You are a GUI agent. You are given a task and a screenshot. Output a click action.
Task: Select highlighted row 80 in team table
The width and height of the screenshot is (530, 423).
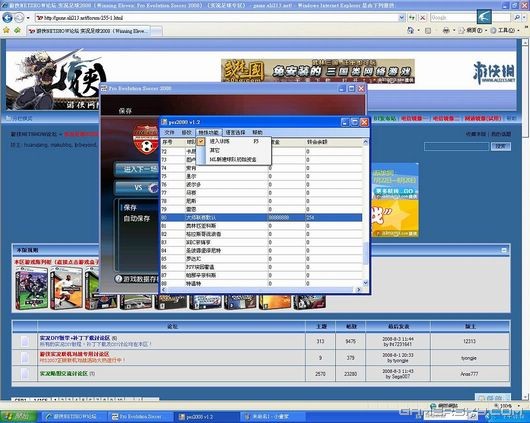(261, 217)
